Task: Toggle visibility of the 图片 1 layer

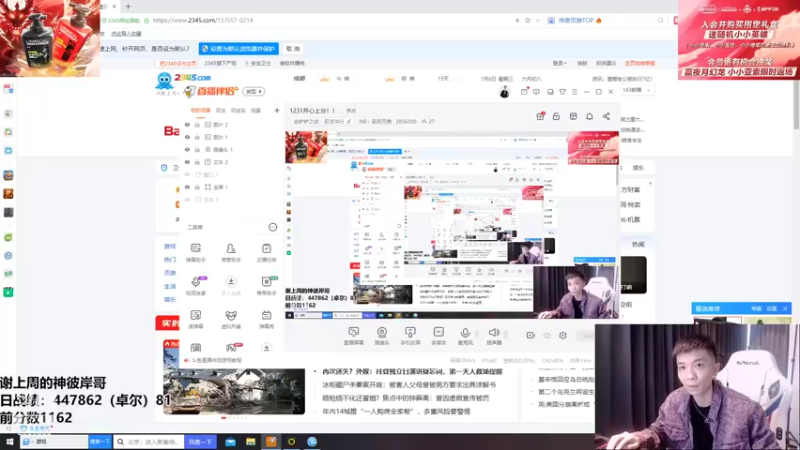Action: 188,137
